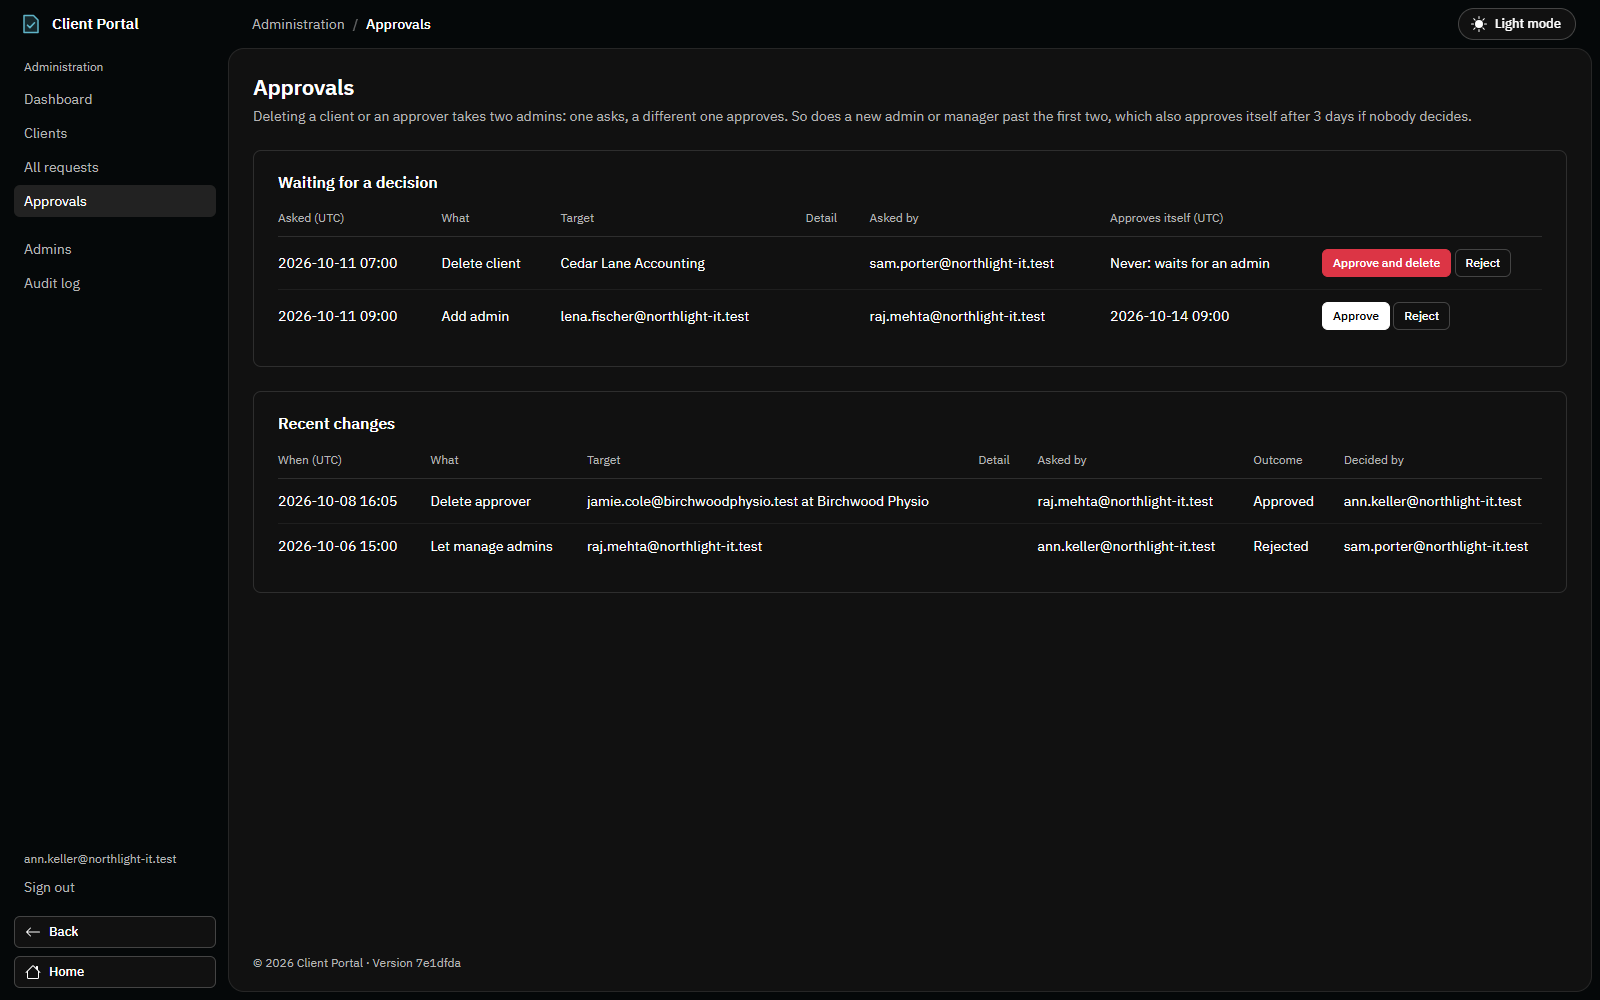Click 'Let manage admins' row text
Viewport: 1600px width, 1000px height.
(491, 546)
